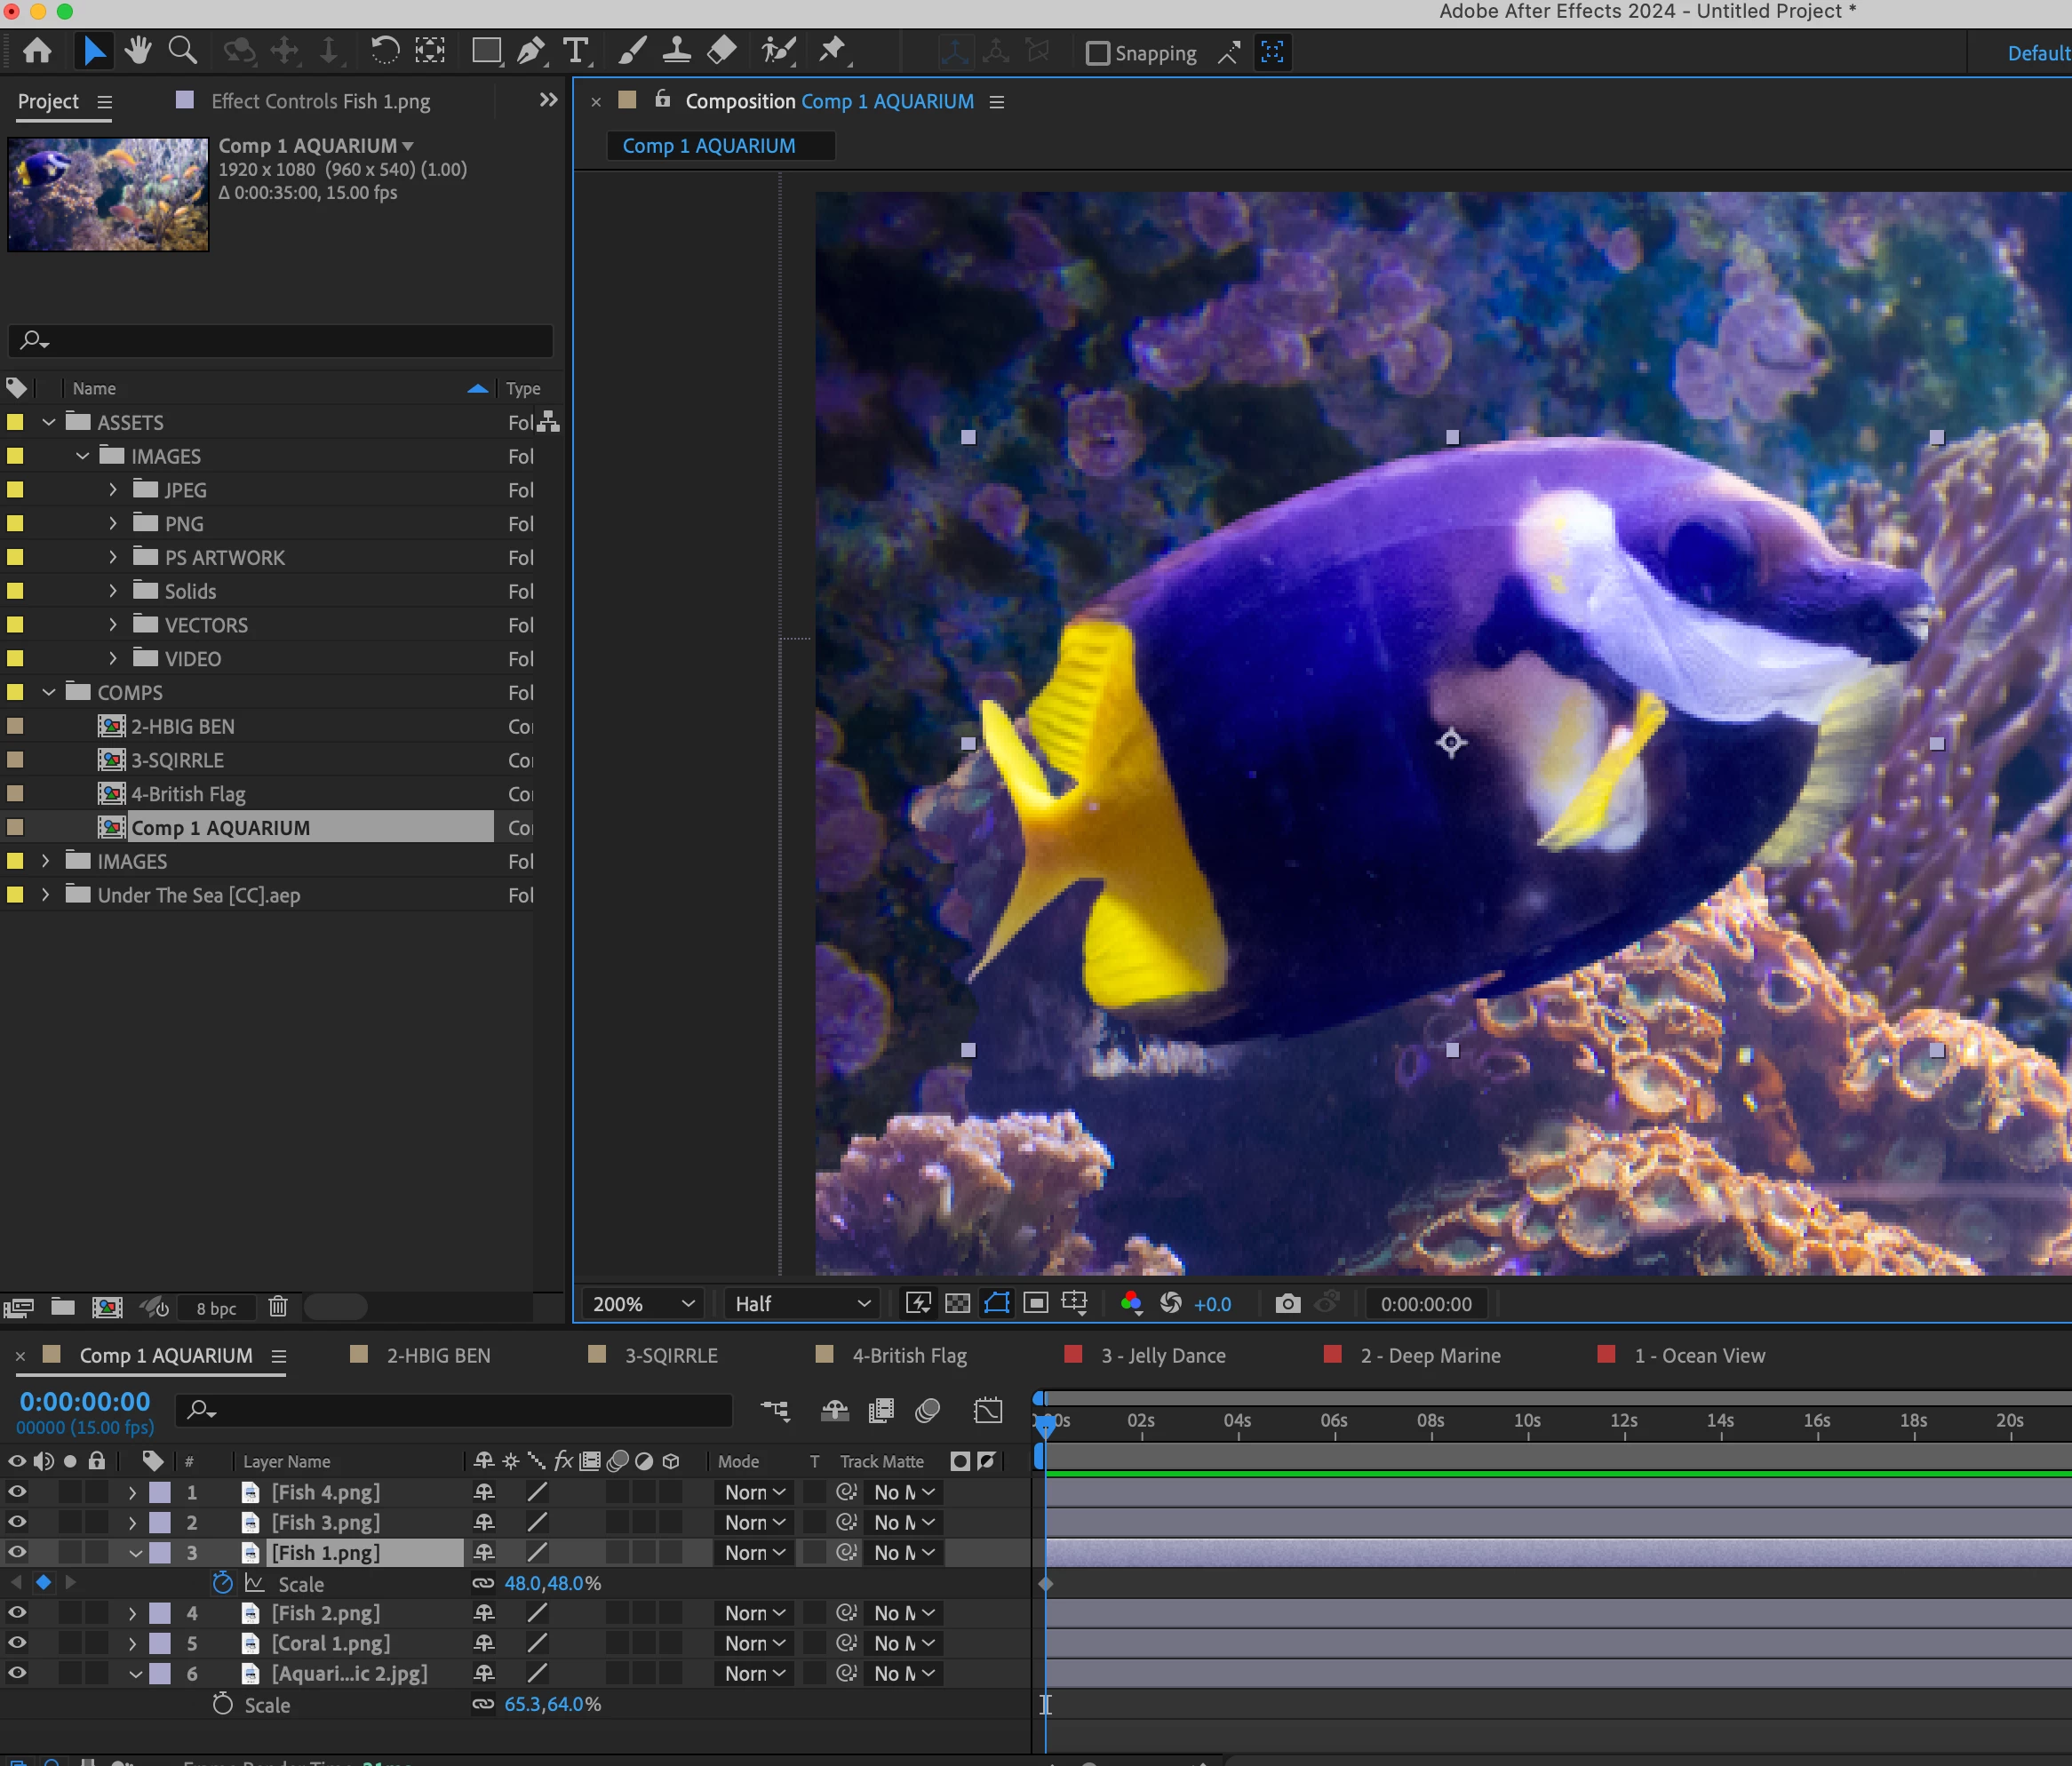
Task: Toggle transparency grid in viewer
Action: (x=957, y=1304)
